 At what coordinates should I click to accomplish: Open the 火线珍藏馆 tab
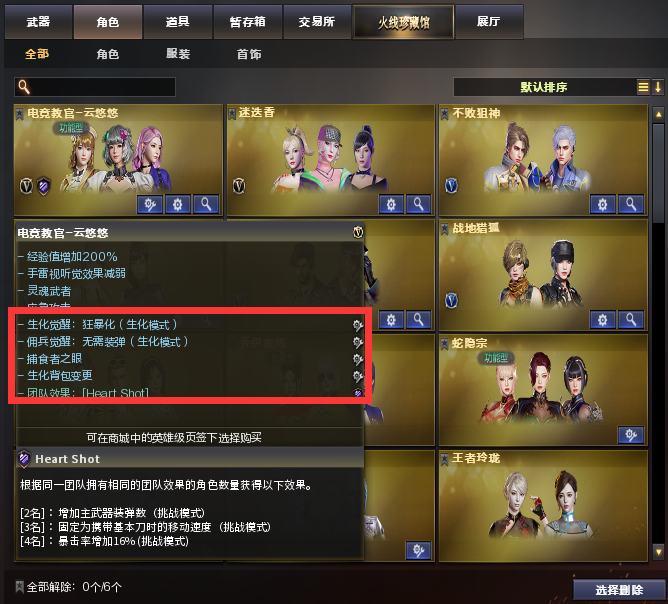[403, 22]
